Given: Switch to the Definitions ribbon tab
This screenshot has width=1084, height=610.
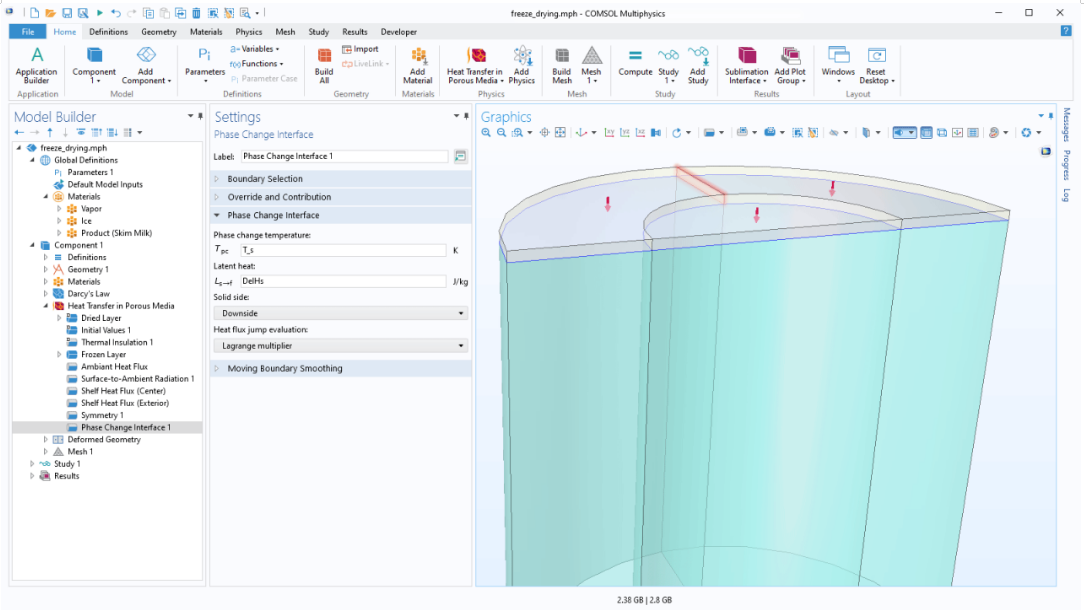Looking at the screenshot, I should tap(109, 32).
